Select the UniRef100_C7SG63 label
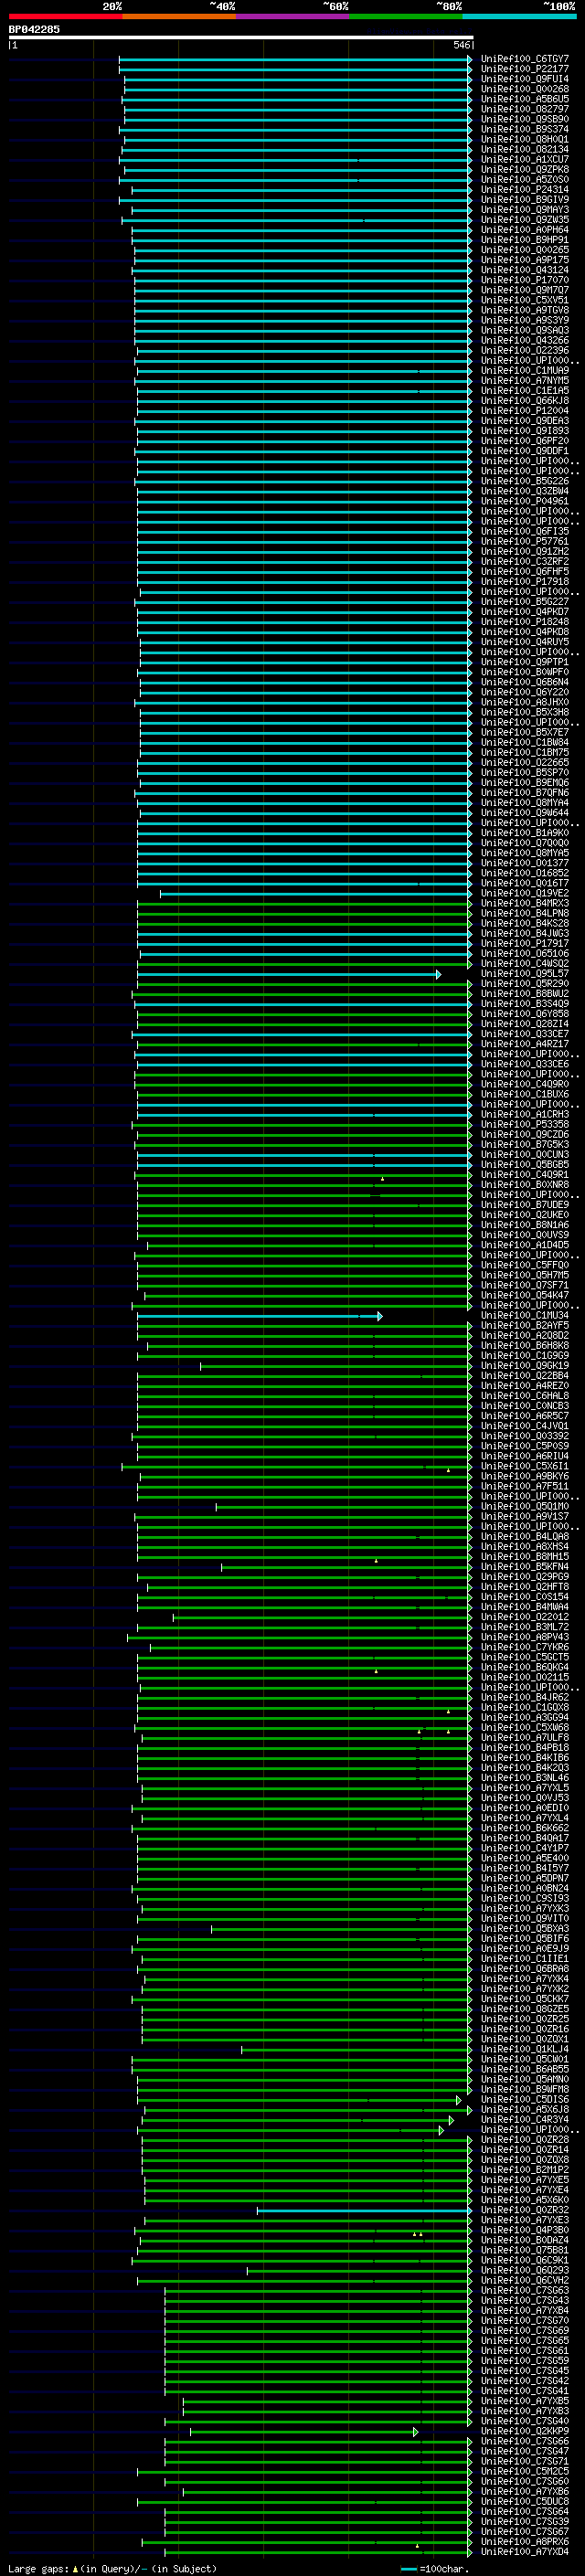The width and height of the screenshot is (585, 2576). tap(525, 2290)
